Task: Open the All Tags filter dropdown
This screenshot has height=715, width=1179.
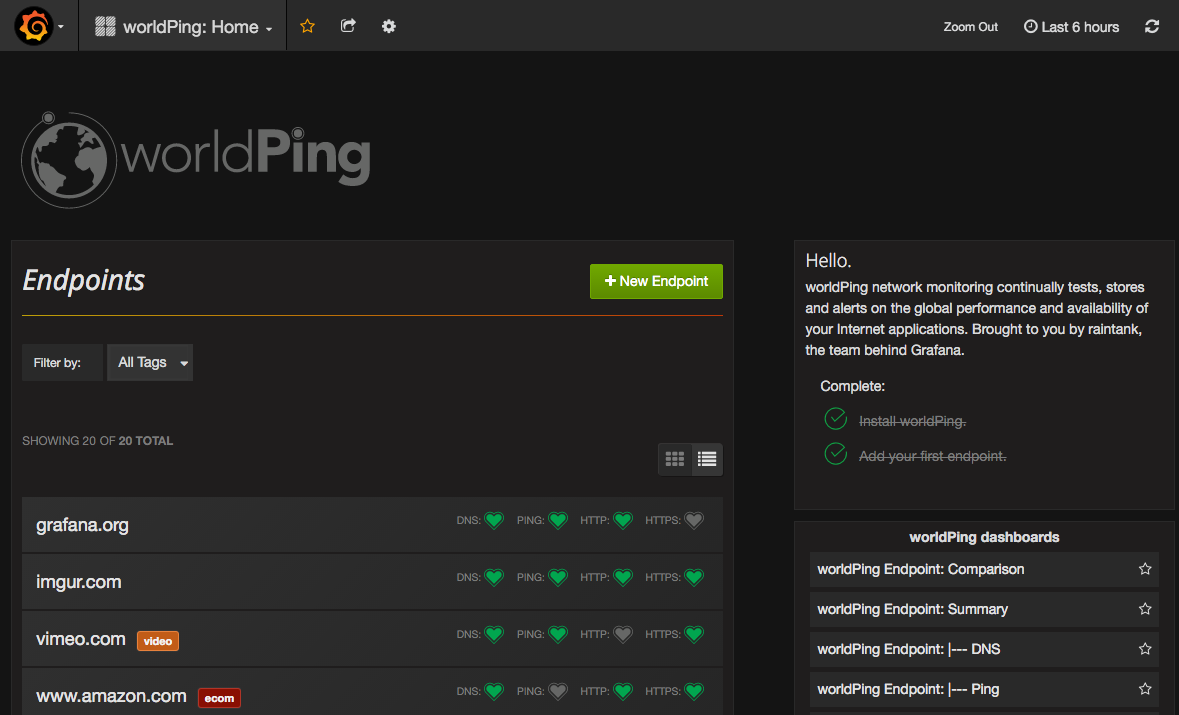Action: (150, 362)
